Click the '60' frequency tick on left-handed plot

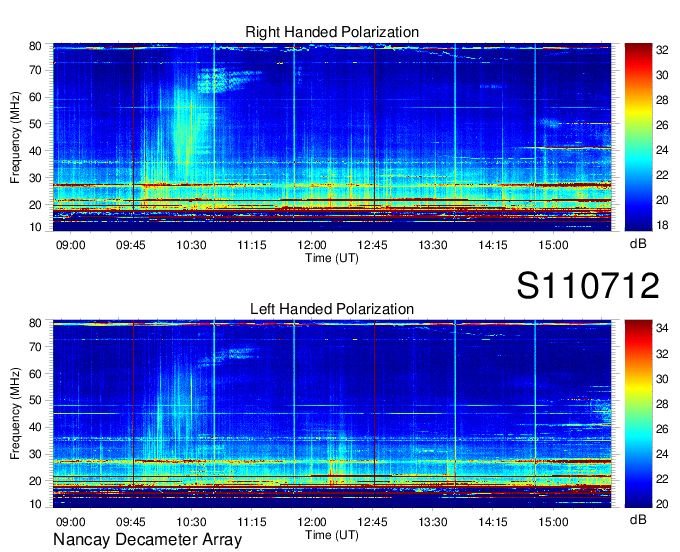click(35, 374)
